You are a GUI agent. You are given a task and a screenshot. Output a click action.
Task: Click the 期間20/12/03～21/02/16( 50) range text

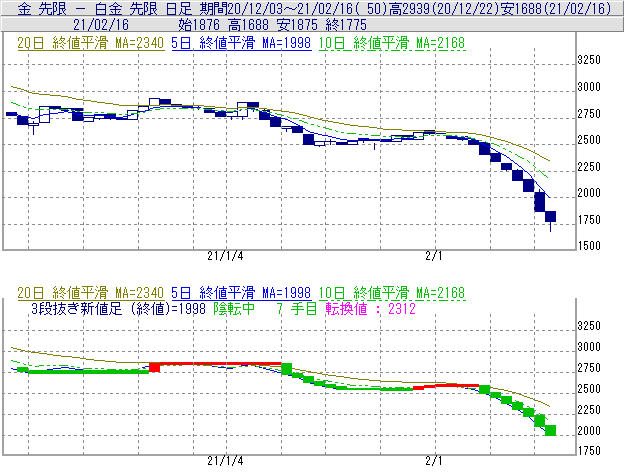(x=294, y=9)
